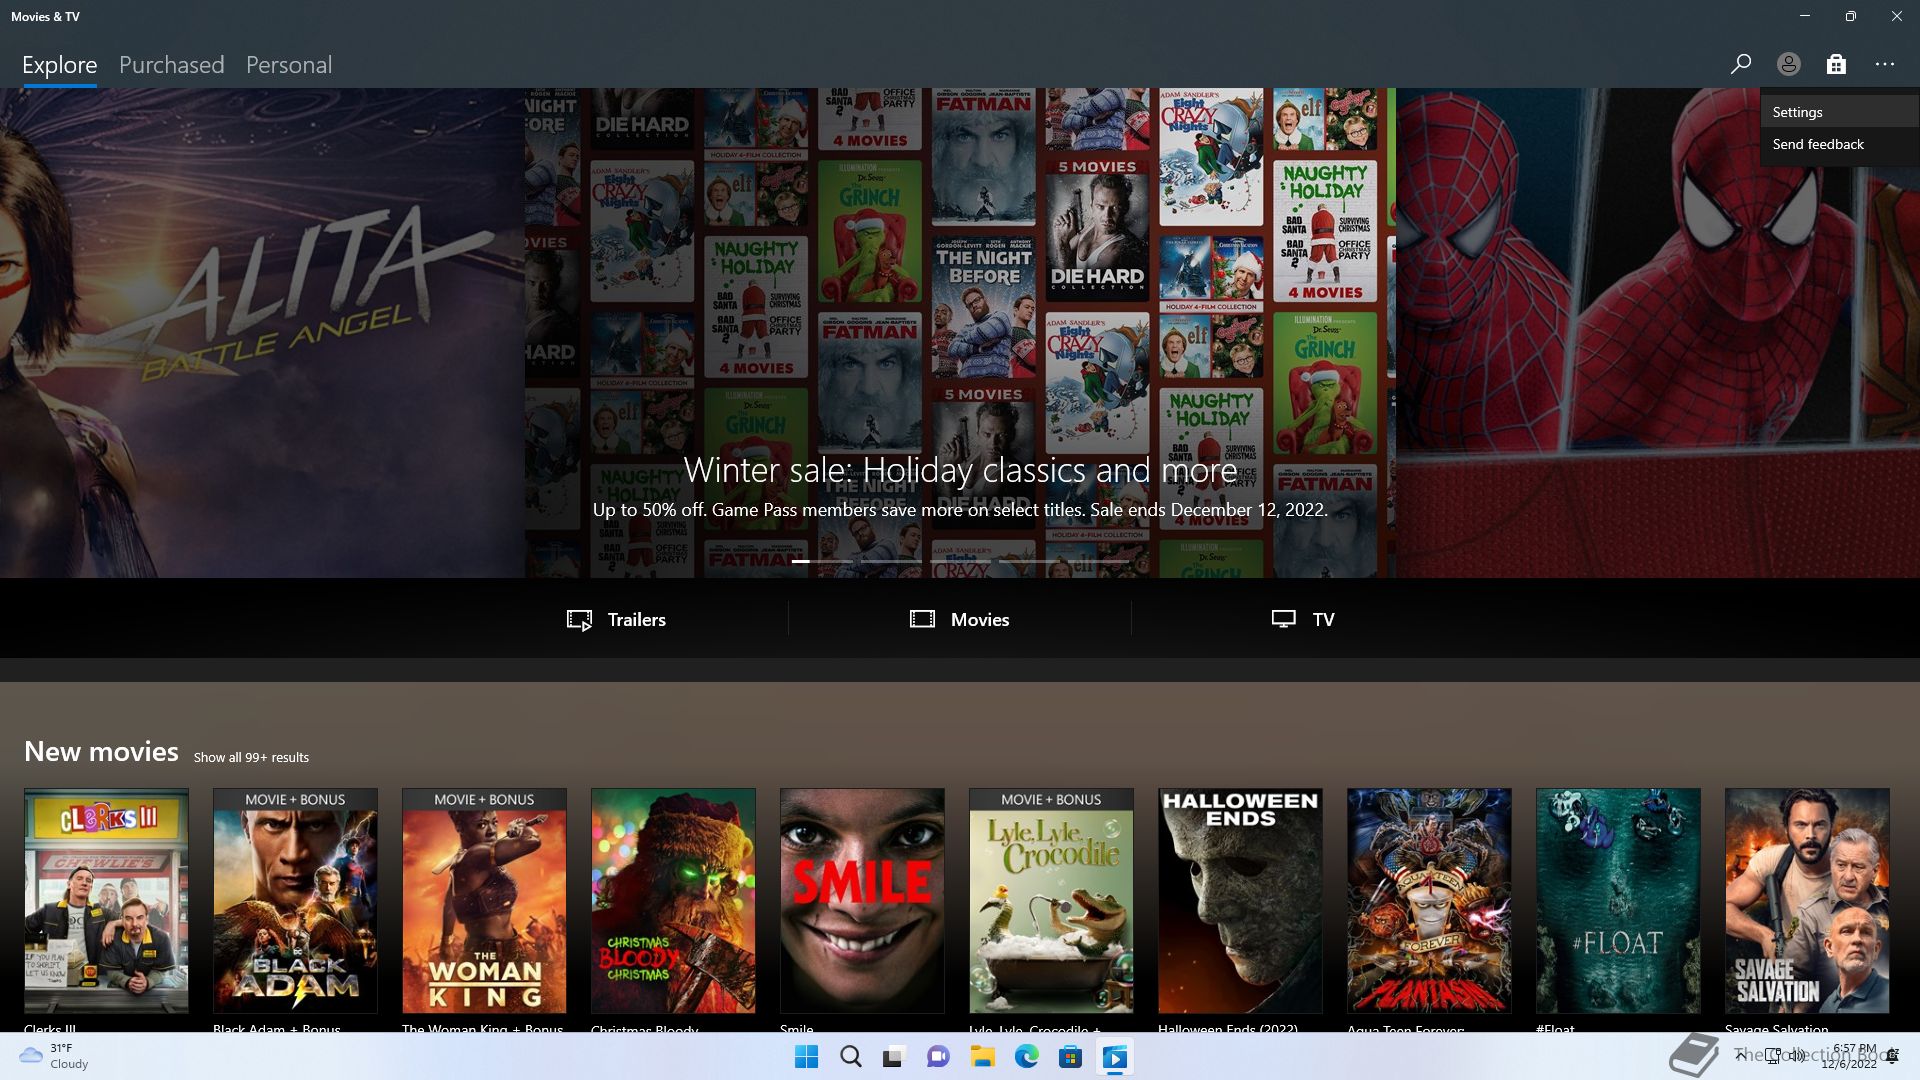Open the weather widget showing 31°F Cloudy

(55, 1056)
